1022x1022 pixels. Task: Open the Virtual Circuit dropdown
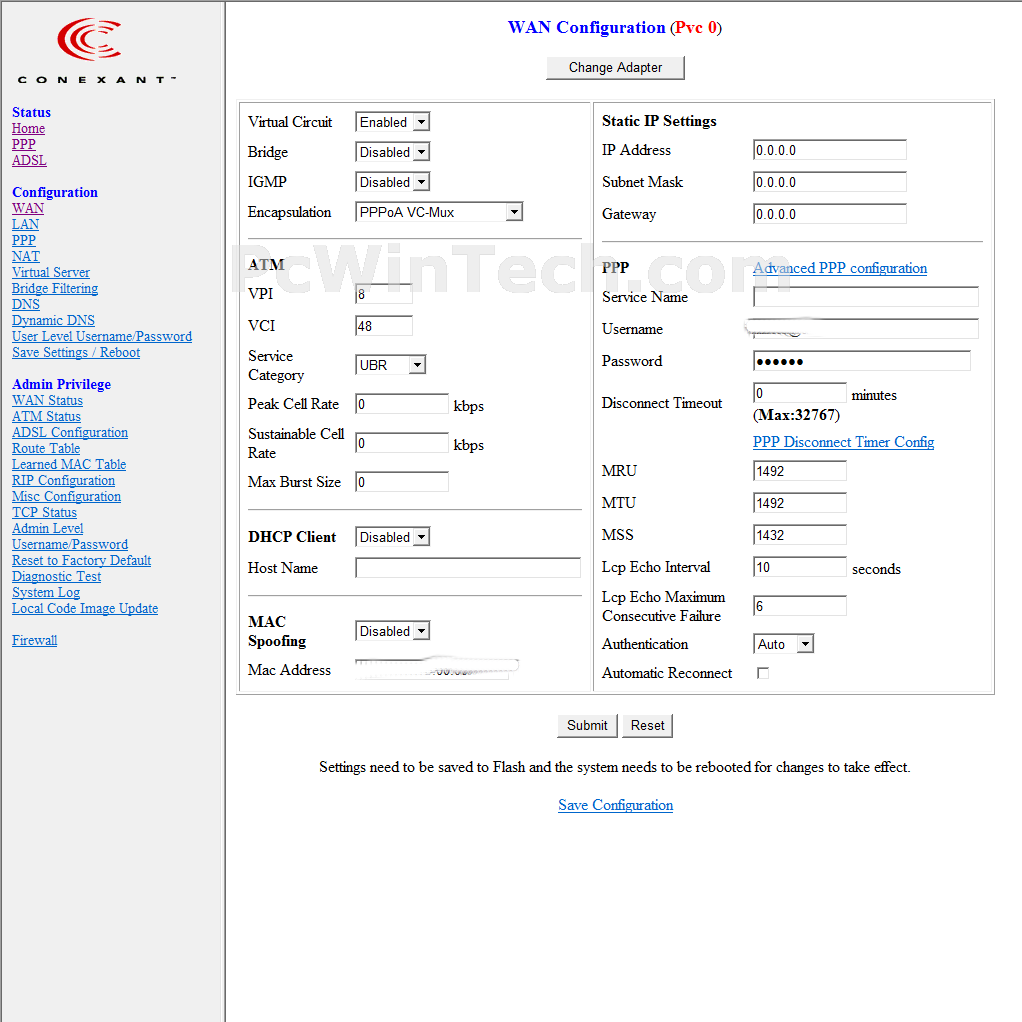[392, 122]
